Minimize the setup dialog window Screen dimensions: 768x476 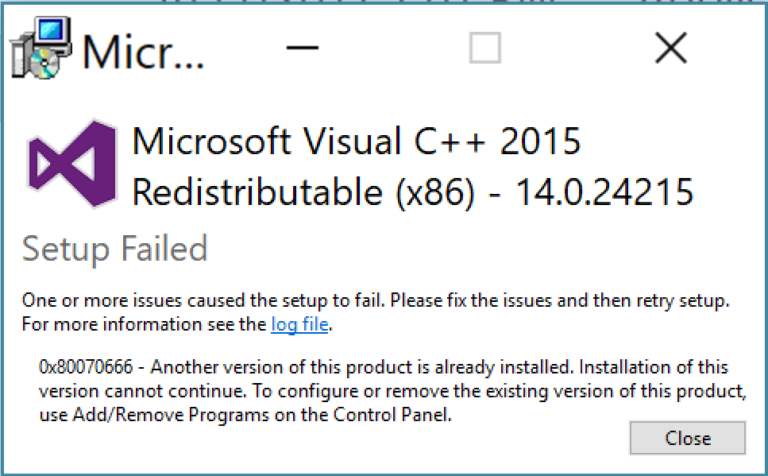(302, 48)
